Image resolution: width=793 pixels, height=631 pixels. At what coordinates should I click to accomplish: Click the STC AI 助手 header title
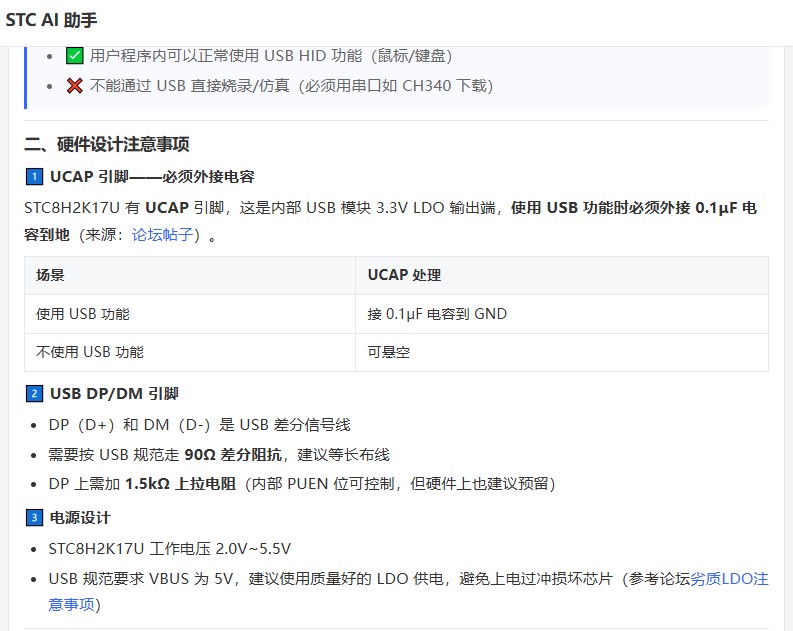[x=51, y=20]
